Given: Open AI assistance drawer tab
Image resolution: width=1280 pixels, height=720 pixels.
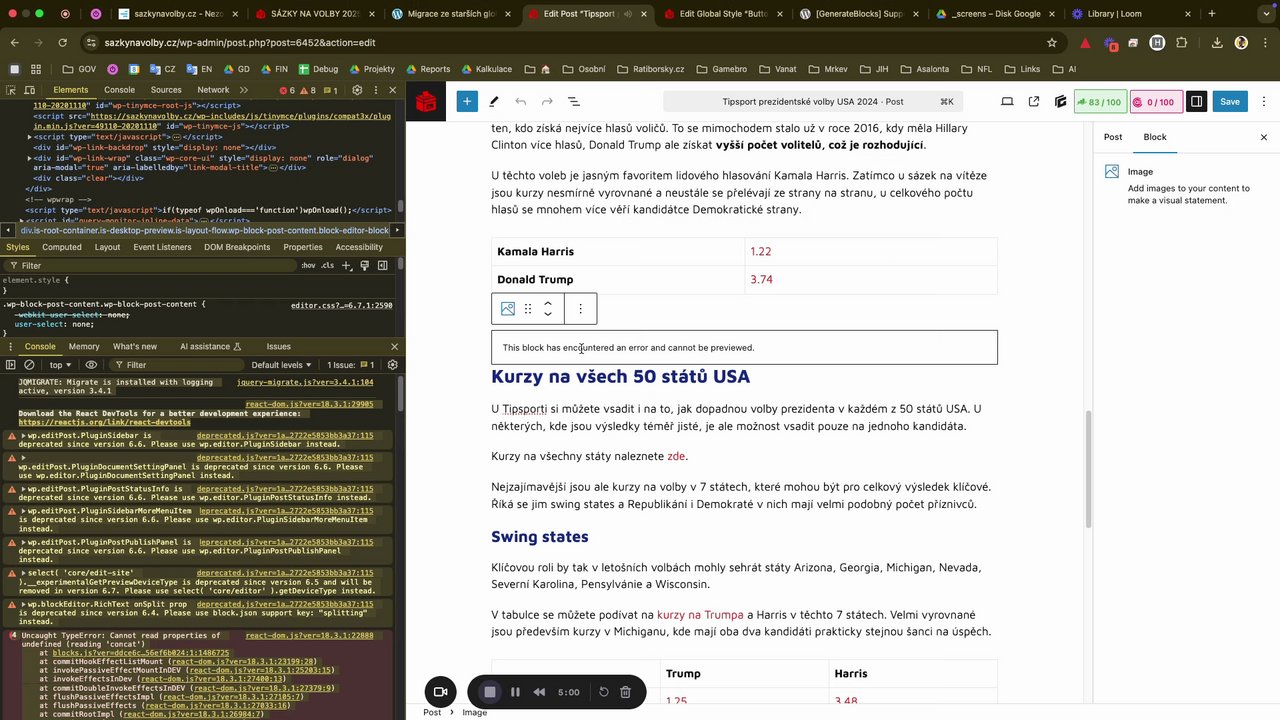Looking at the screenshot, I should (210, 347).
